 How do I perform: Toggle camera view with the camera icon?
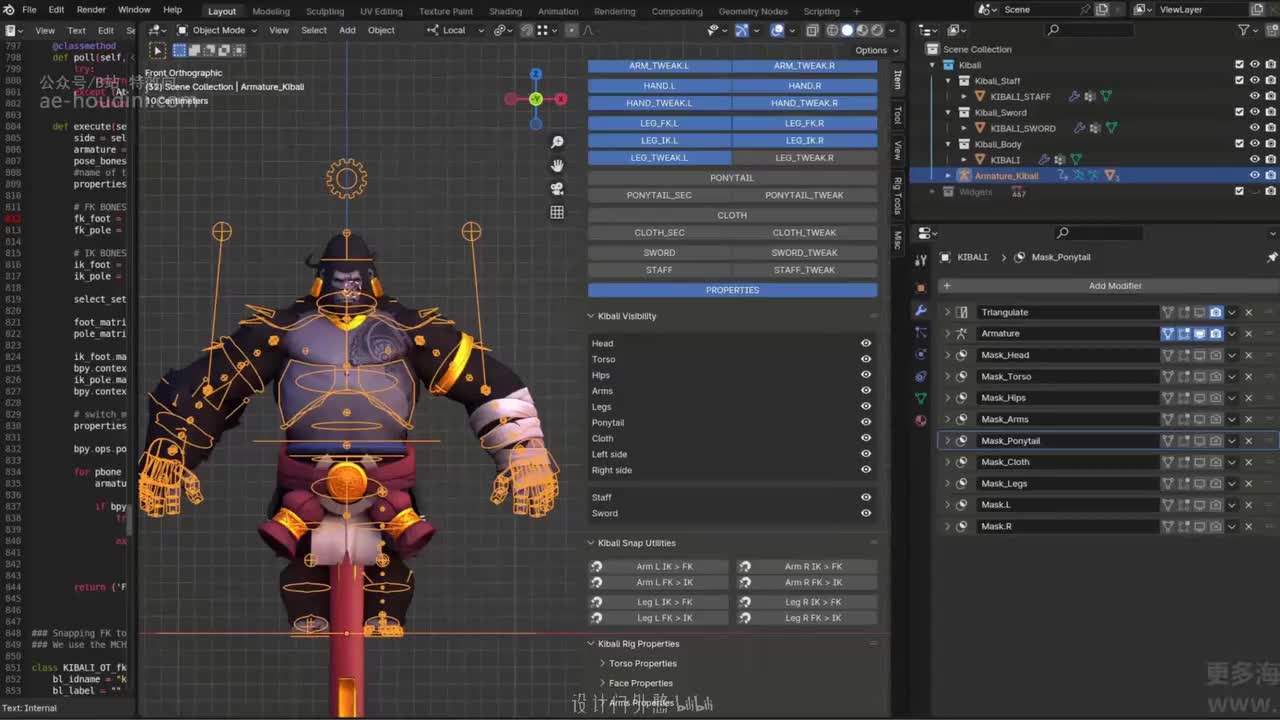click(x=557, y=188)
